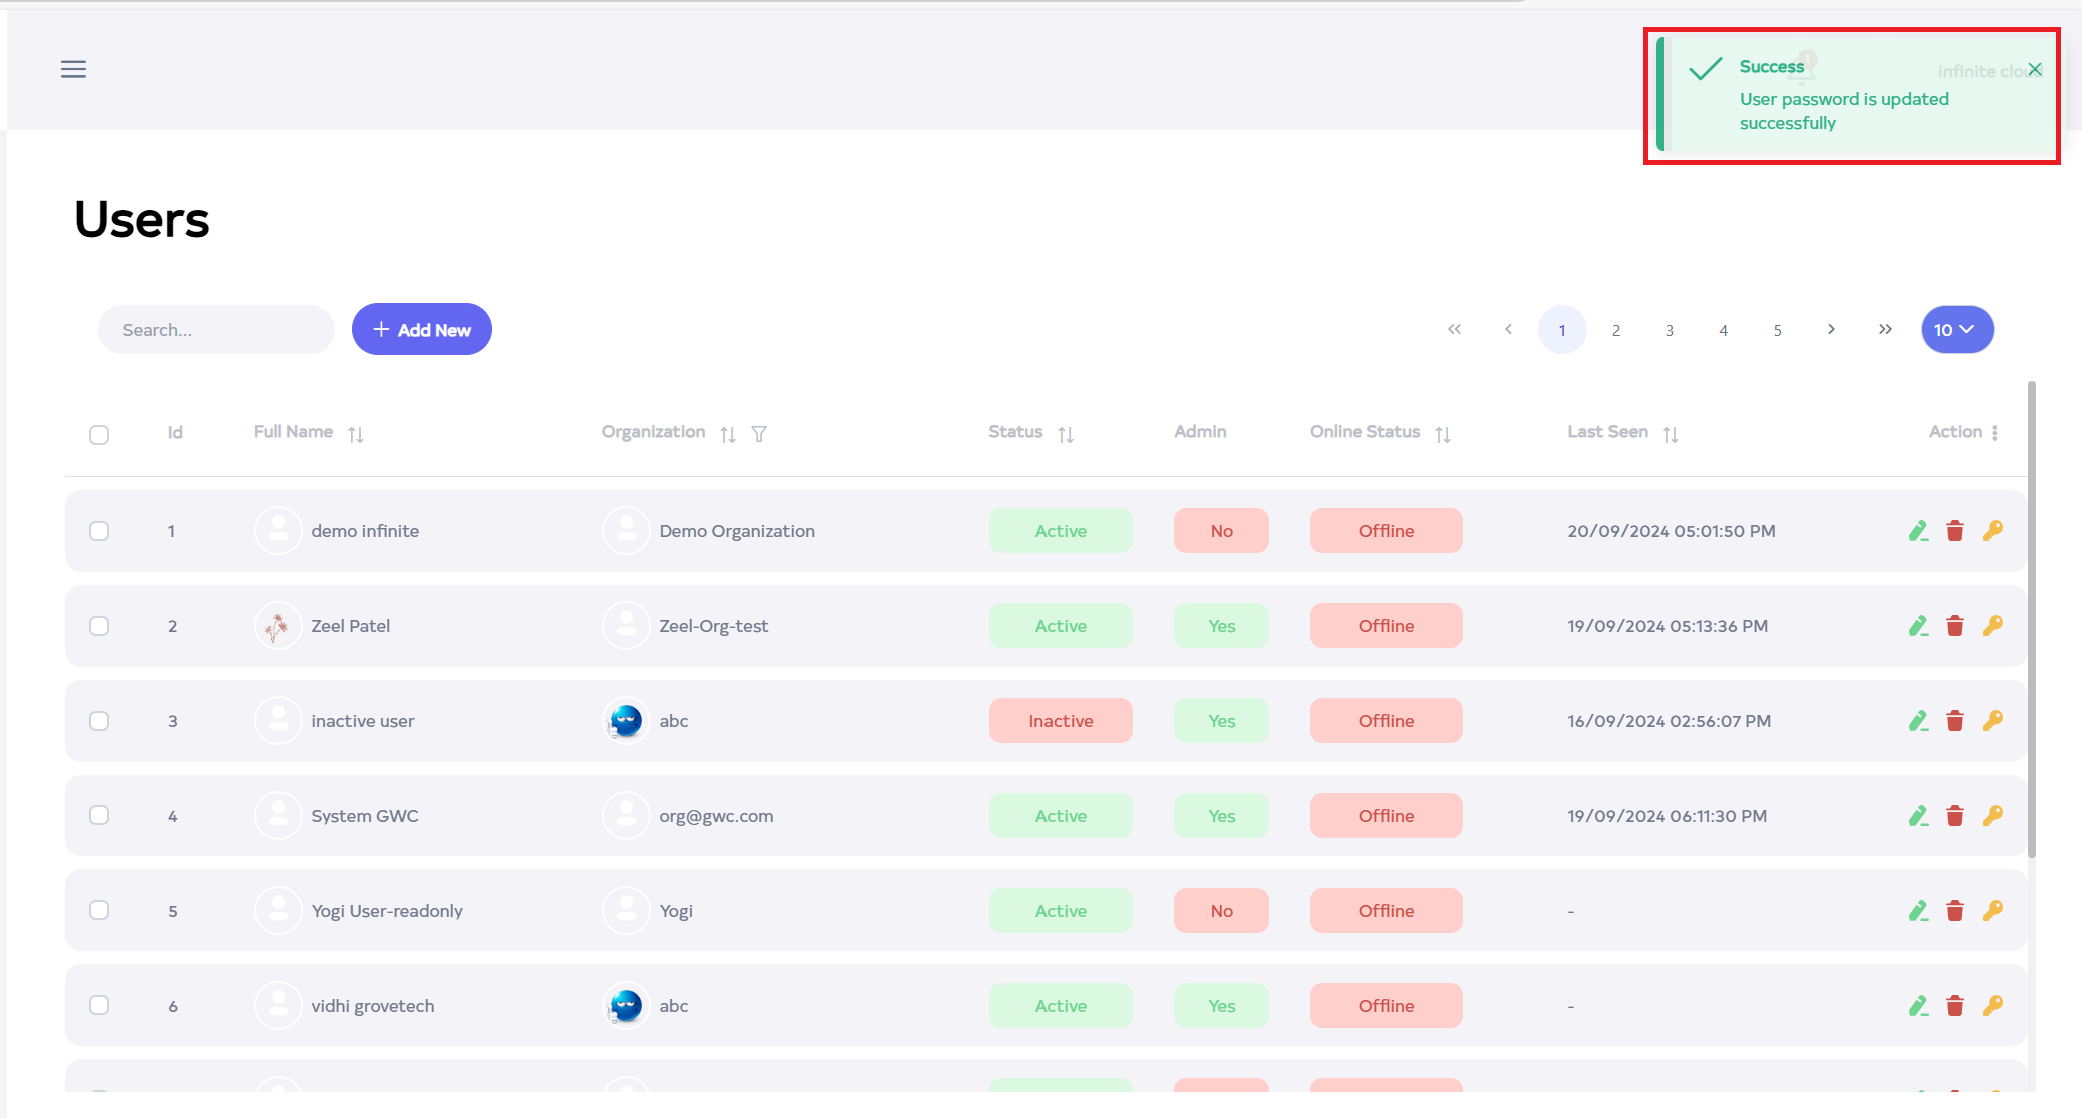Viewport: 2082px width, 1118px height.
Task: Delete the System GWC user
Action: click(1955, 816)
